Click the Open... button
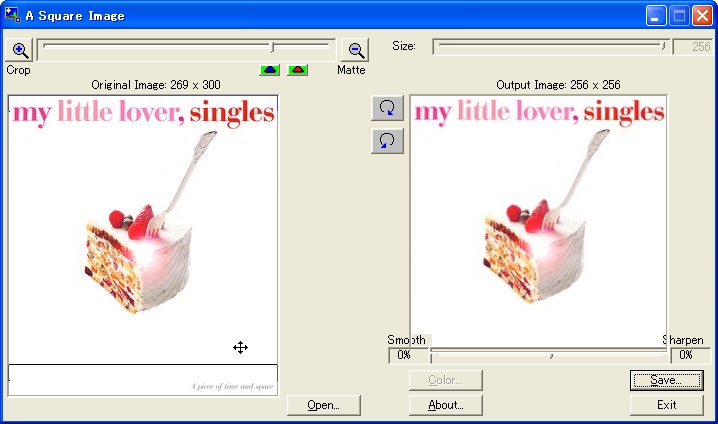The height and width of the screenshot is (424, 718). point(324,405)
